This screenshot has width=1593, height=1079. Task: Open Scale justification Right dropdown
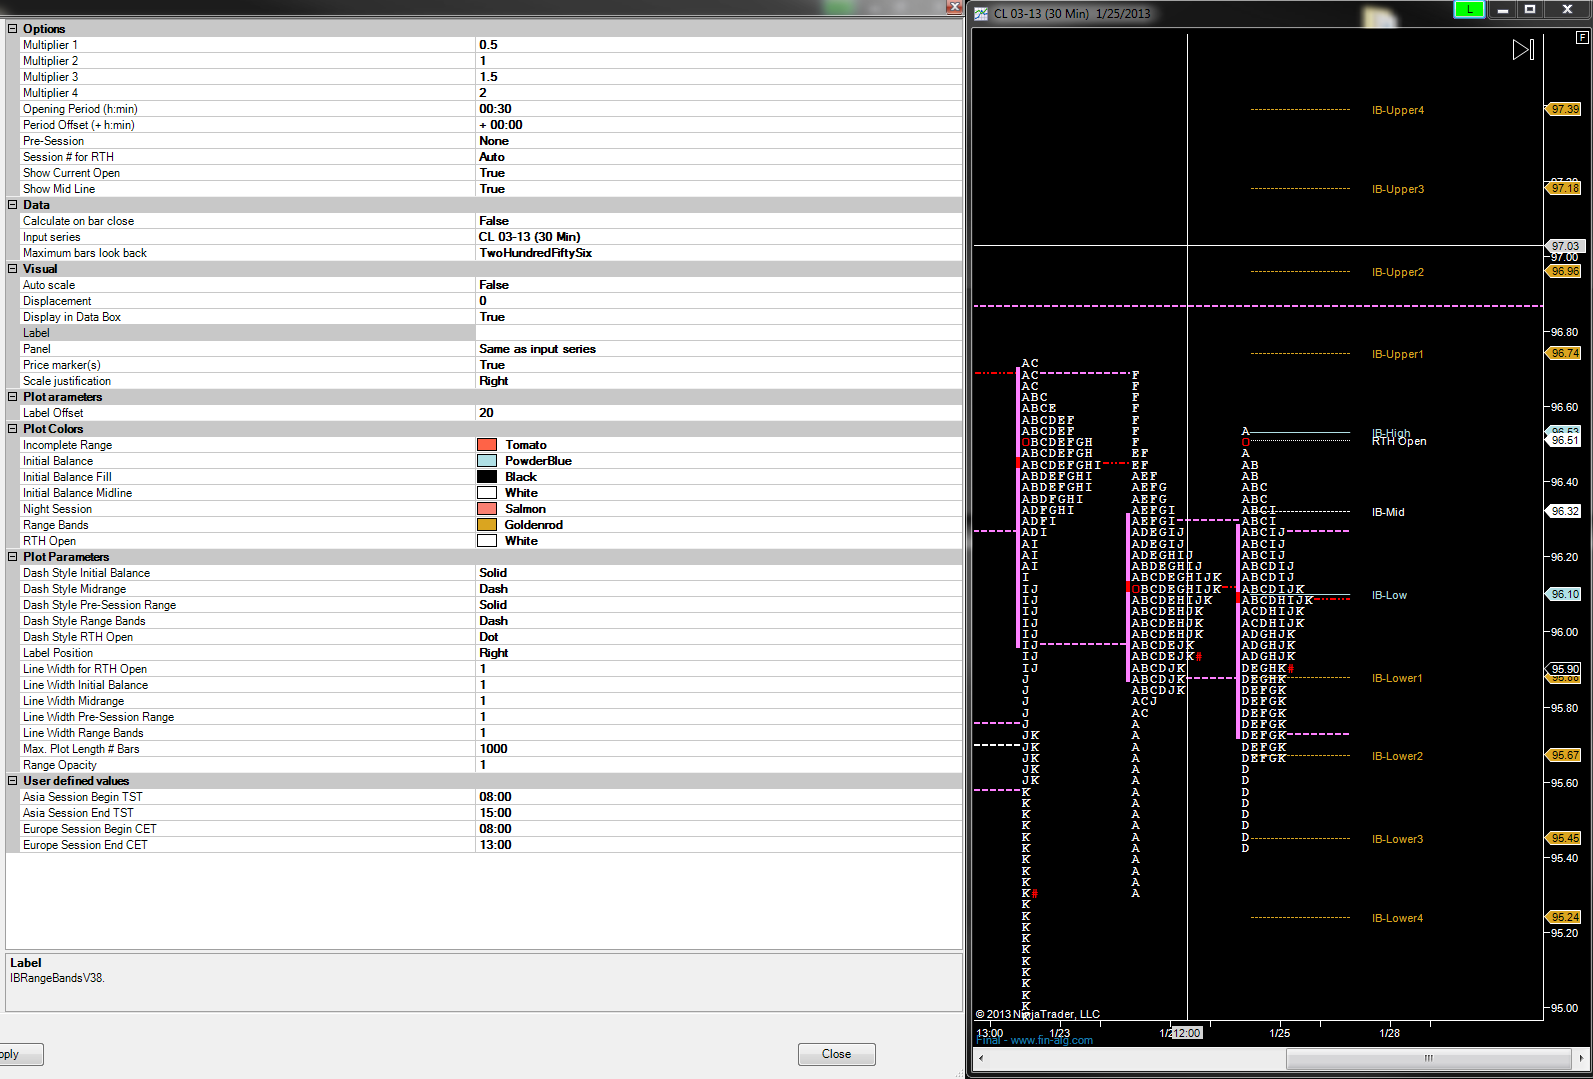[718, 381]
